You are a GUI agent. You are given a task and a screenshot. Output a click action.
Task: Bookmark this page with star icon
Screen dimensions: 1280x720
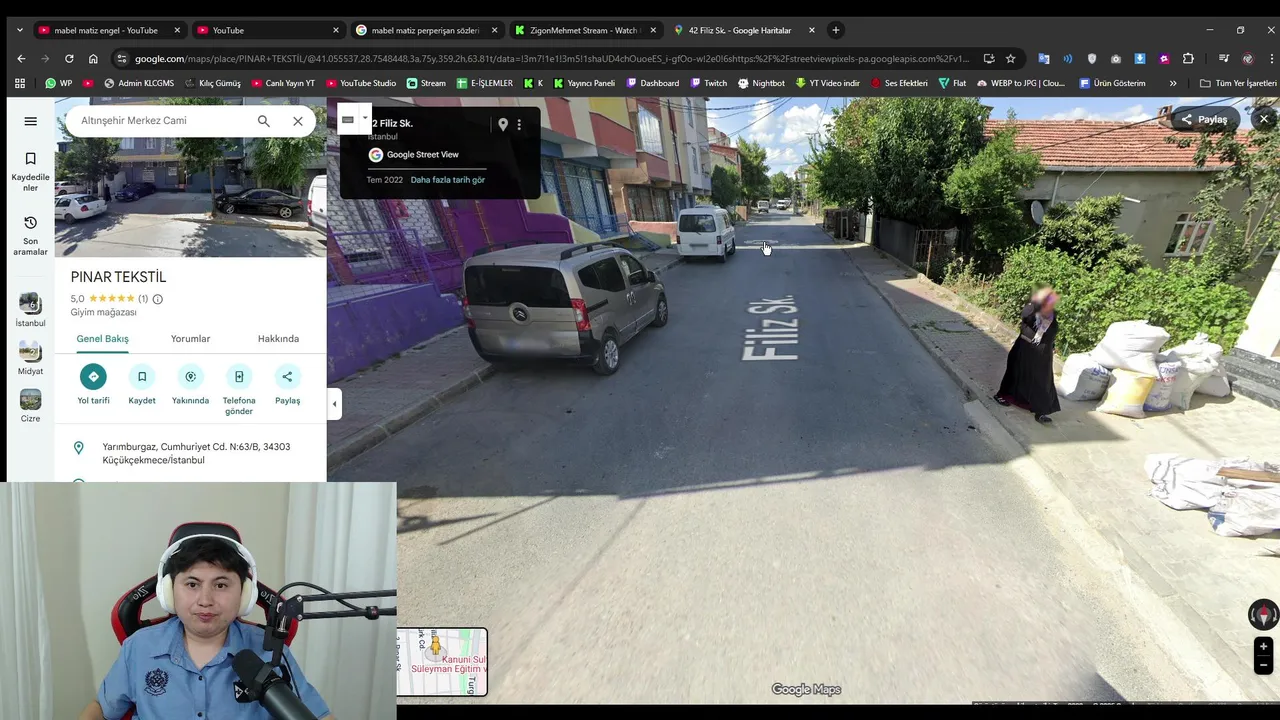(x=1010, y=58)
